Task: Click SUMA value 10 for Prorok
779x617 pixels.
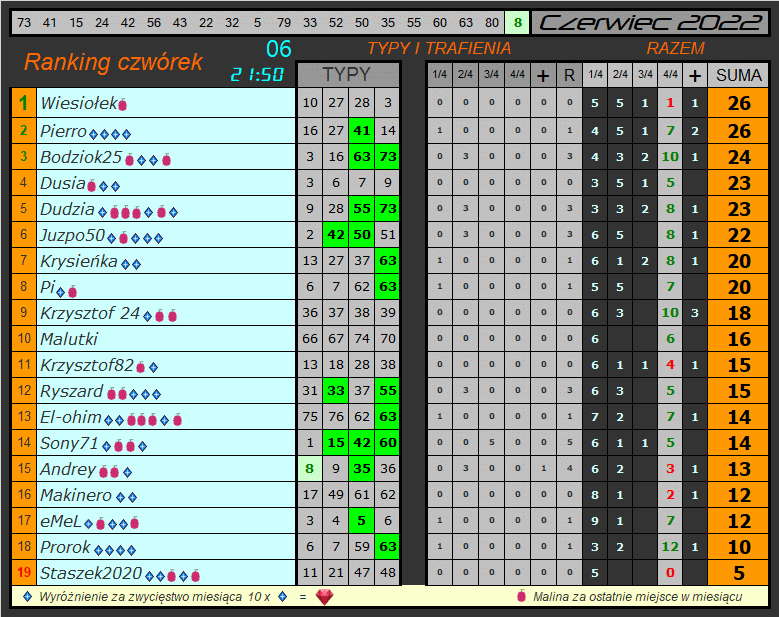Action: [x=738, y=547]
